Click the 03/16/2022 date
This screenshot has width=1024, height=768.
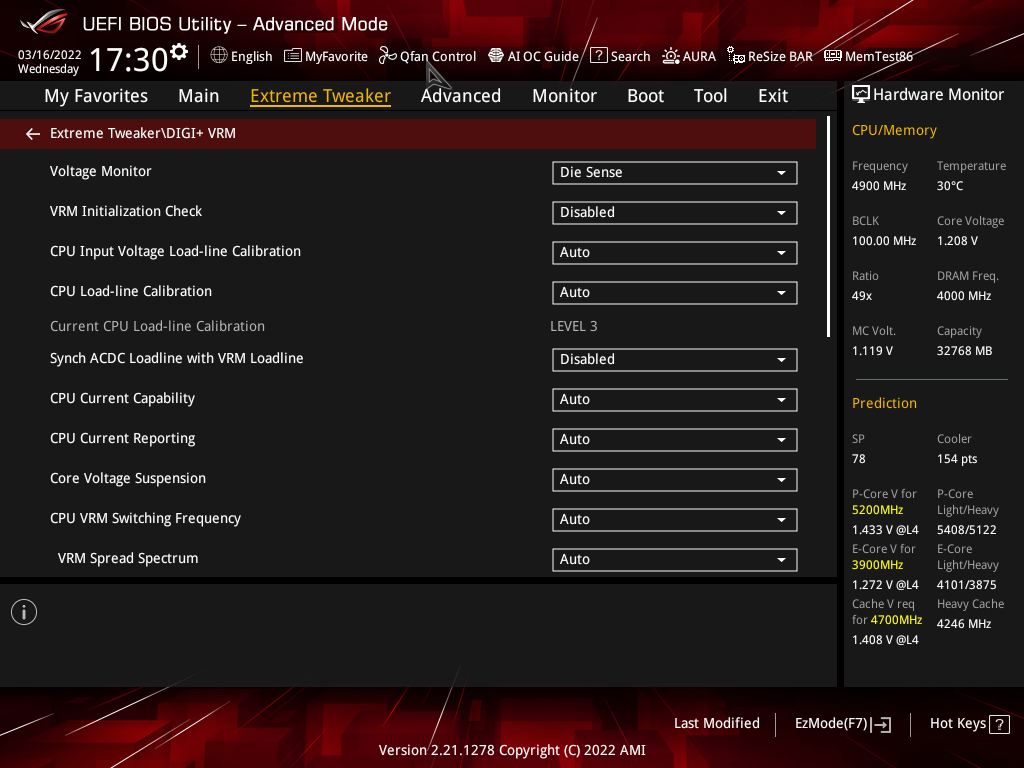coord(50,55)
